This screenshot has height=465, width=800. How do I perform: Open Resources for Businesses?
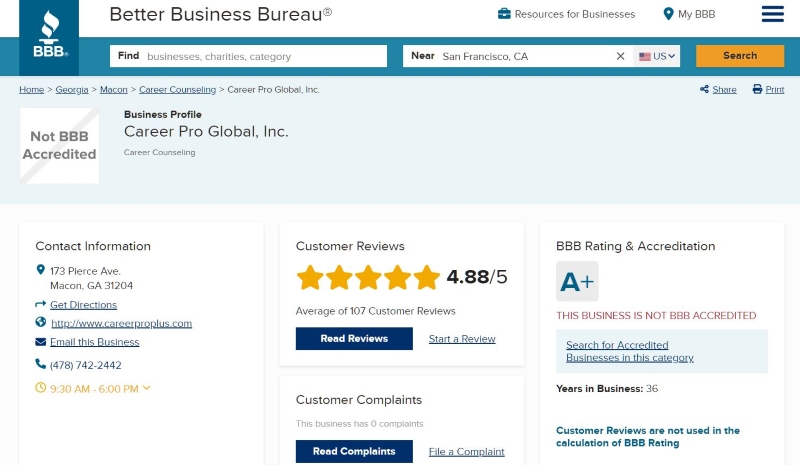pos(566,14)
